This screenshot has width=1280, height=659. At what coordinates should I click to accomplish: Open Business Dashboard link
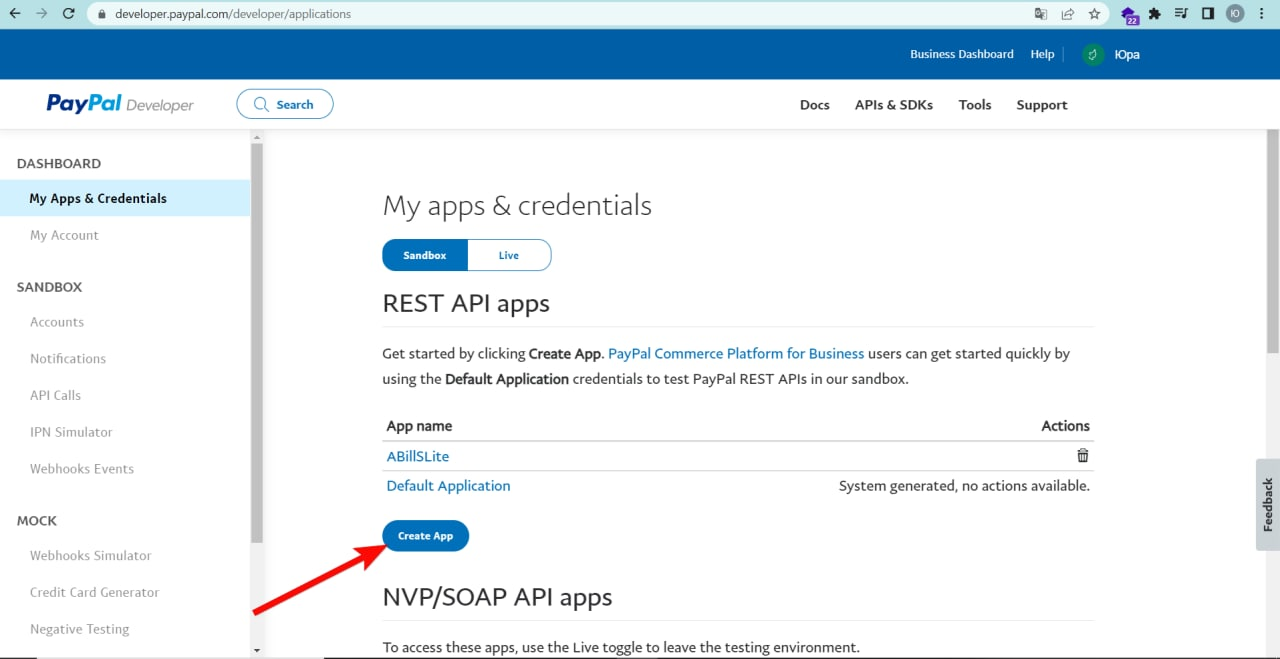(x=962, y=54)
